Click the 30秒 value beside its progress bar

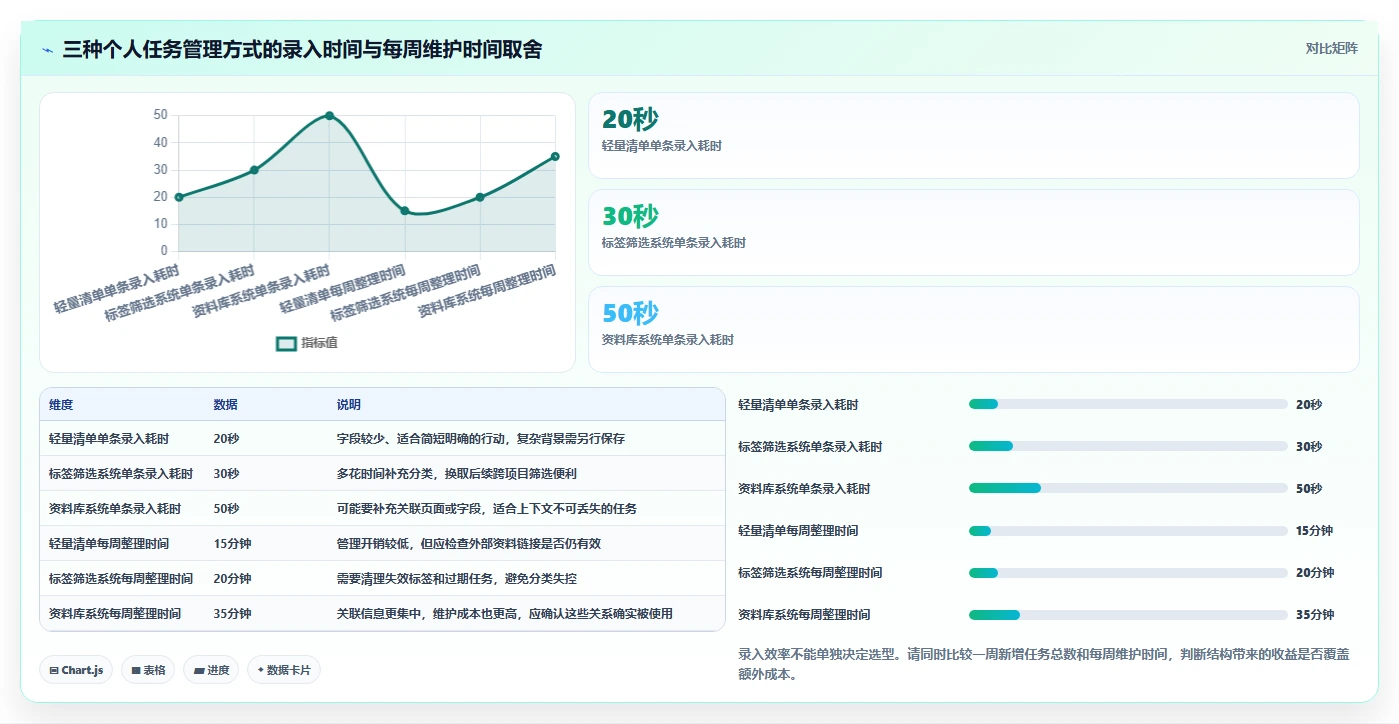coord(1309,447)
